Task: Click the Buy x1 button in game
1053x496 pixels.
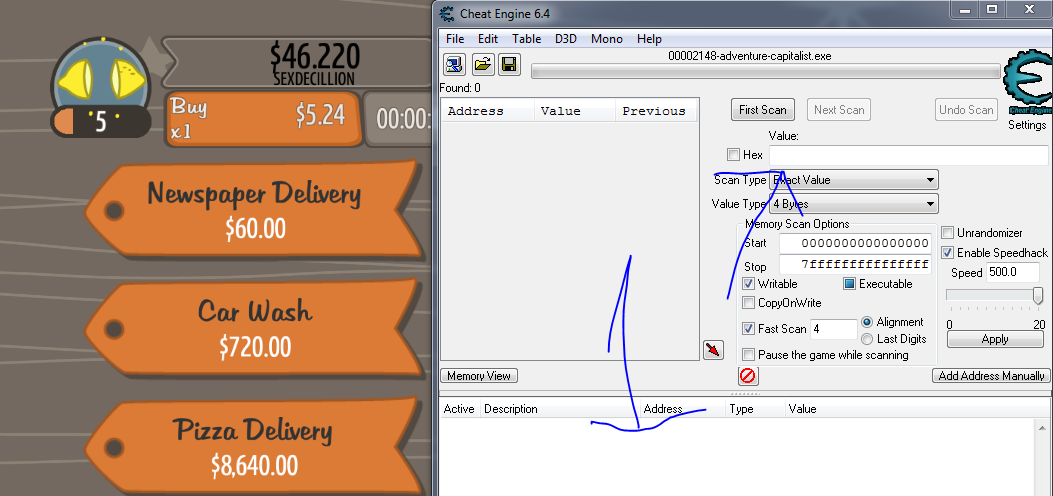Action: pos(265,119)
